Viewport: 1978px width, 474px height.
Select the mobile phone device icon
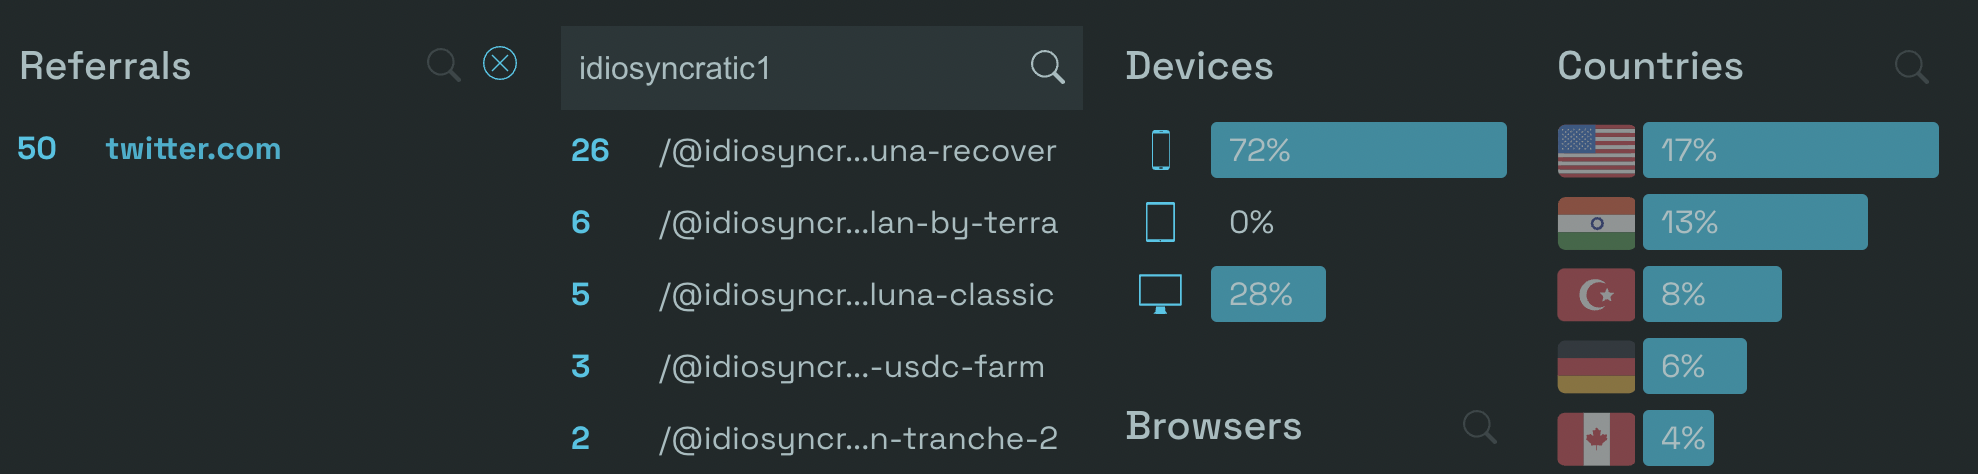[1161, 150]
